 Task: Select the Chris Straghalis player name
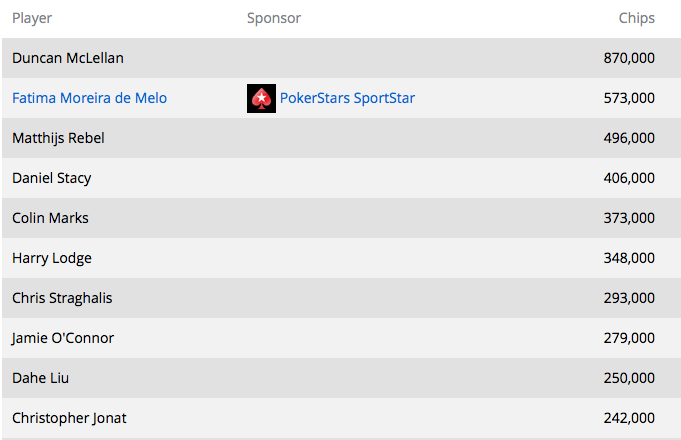(62, 298)
